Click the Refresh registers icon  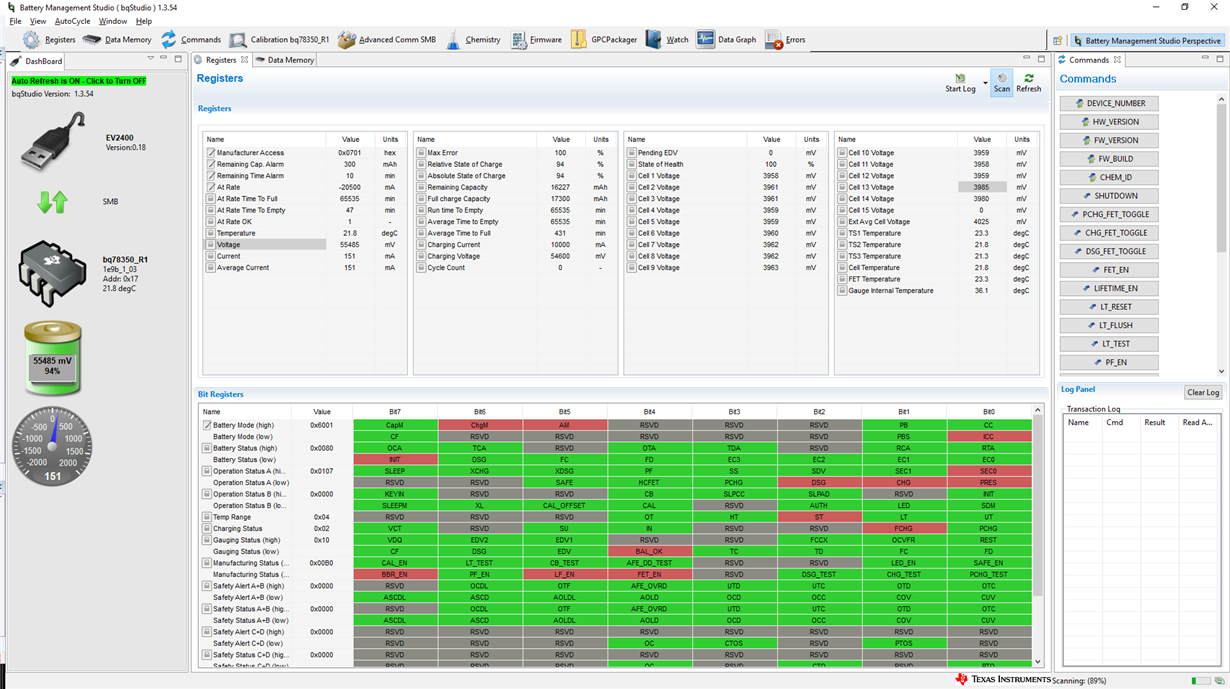point(1029,78)
